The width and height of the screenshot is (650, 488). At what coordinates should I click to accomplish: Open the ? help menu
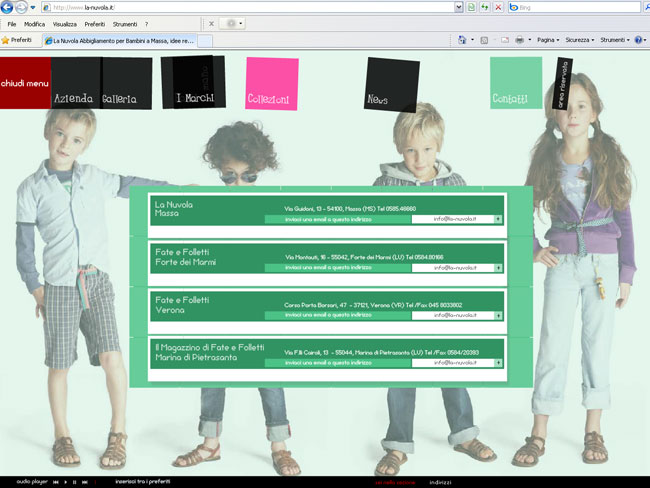(146, 24)
